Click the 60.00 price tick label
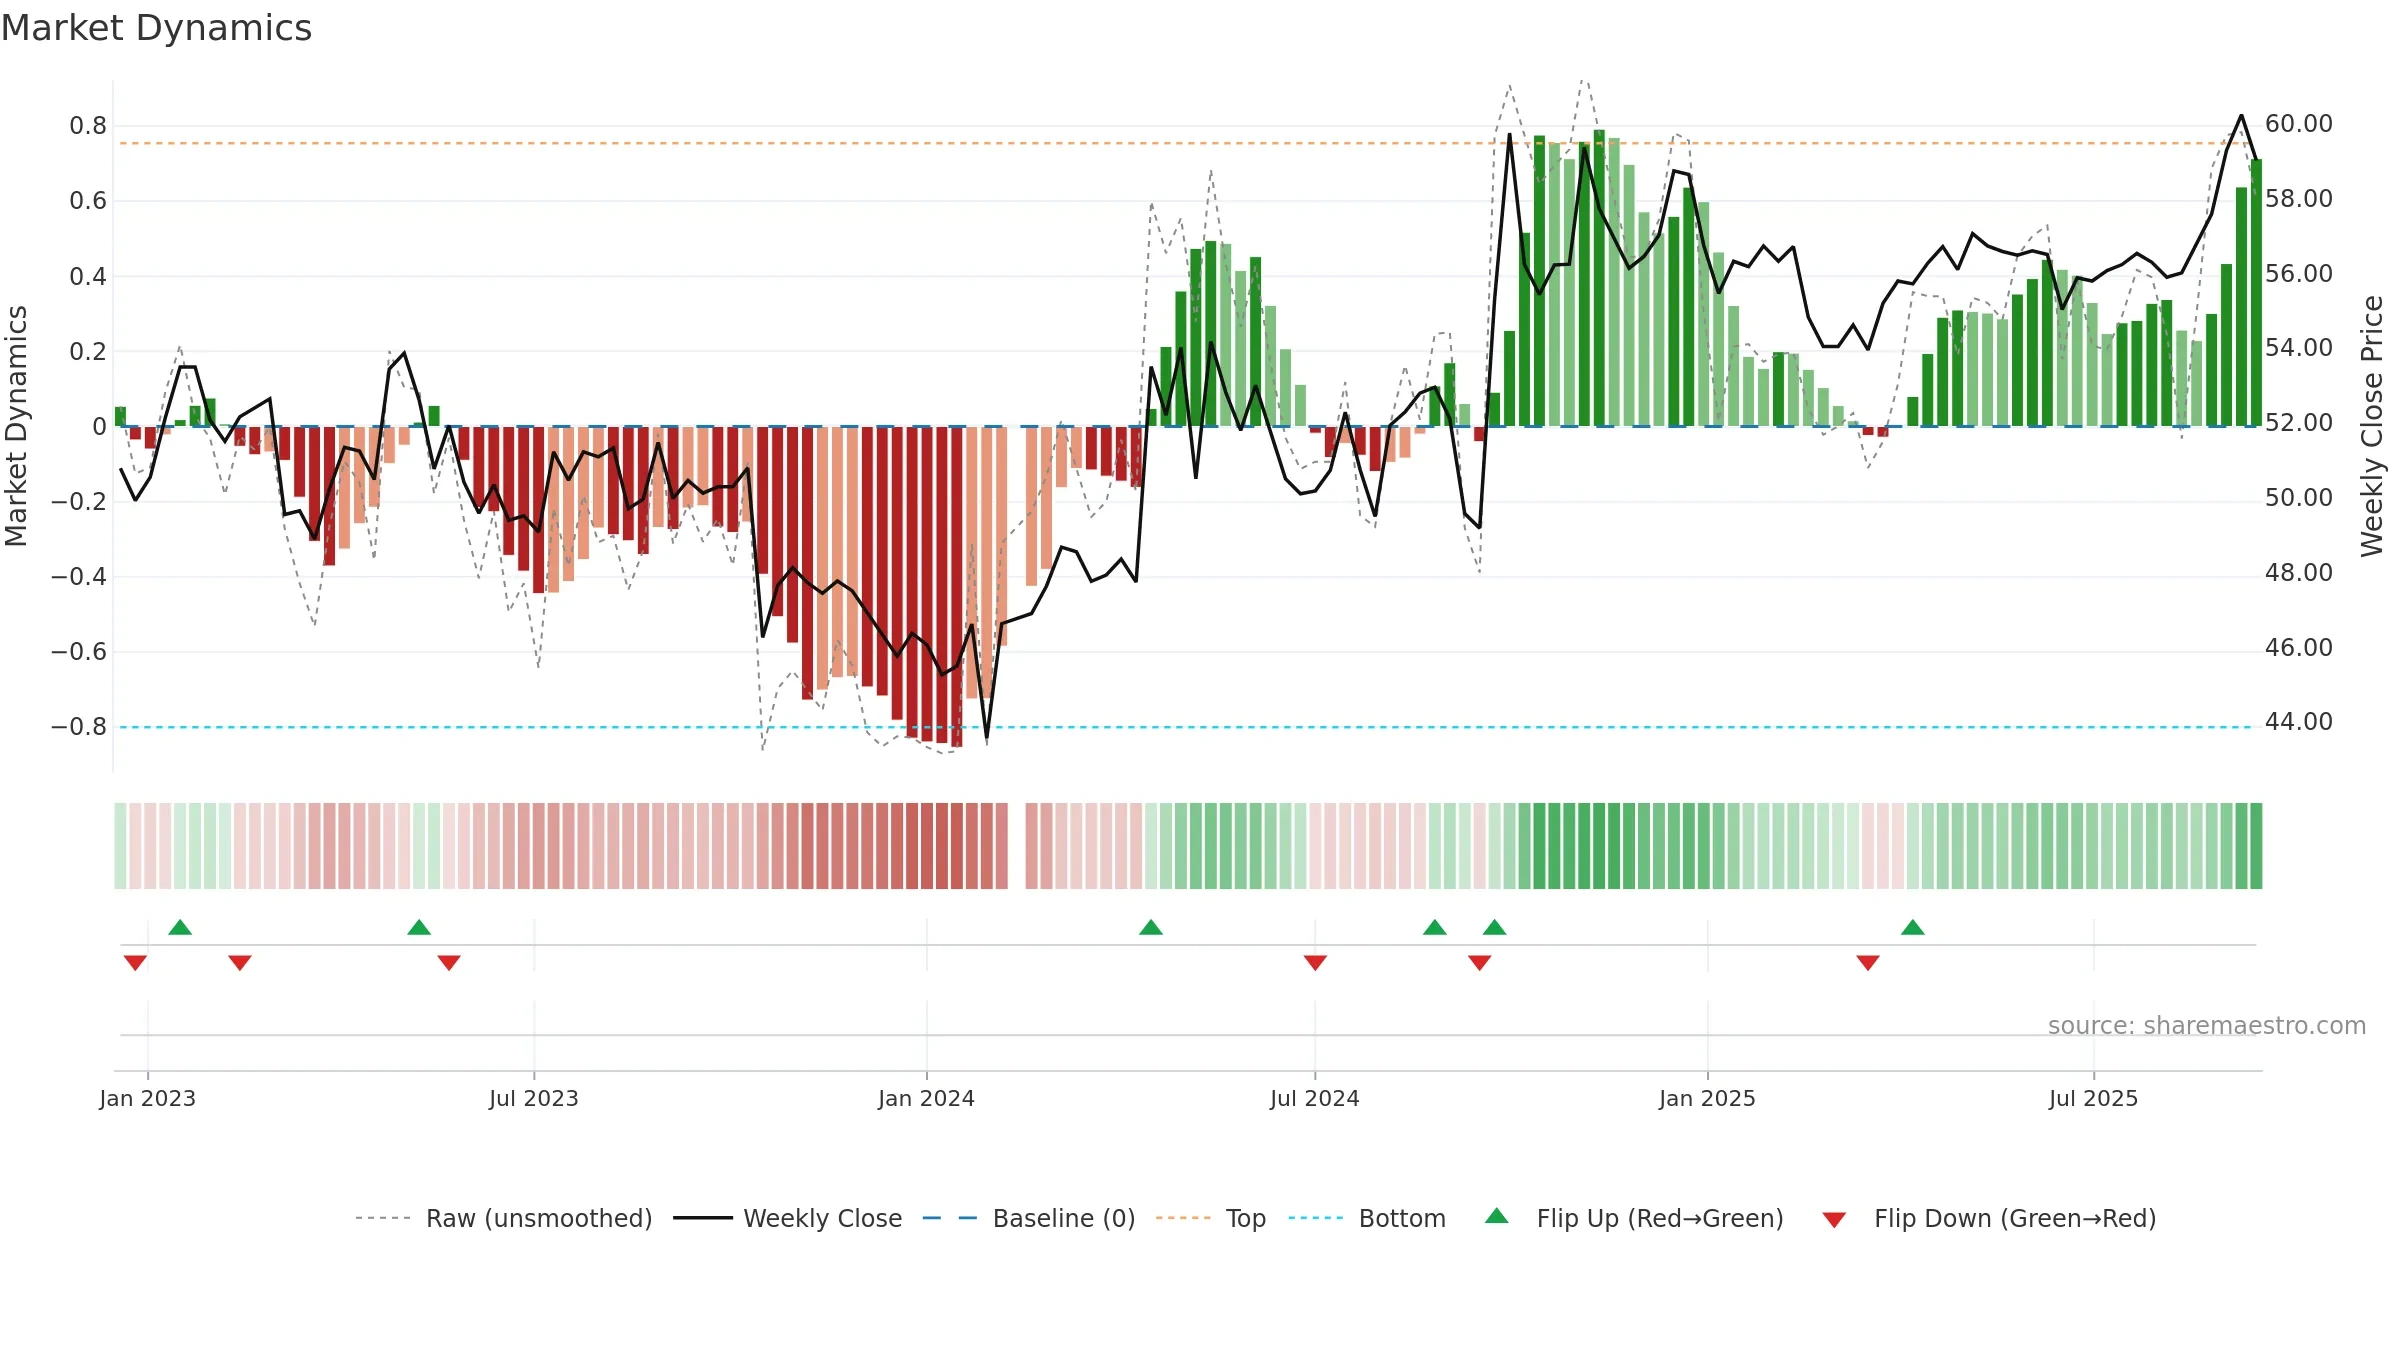 2299,124
